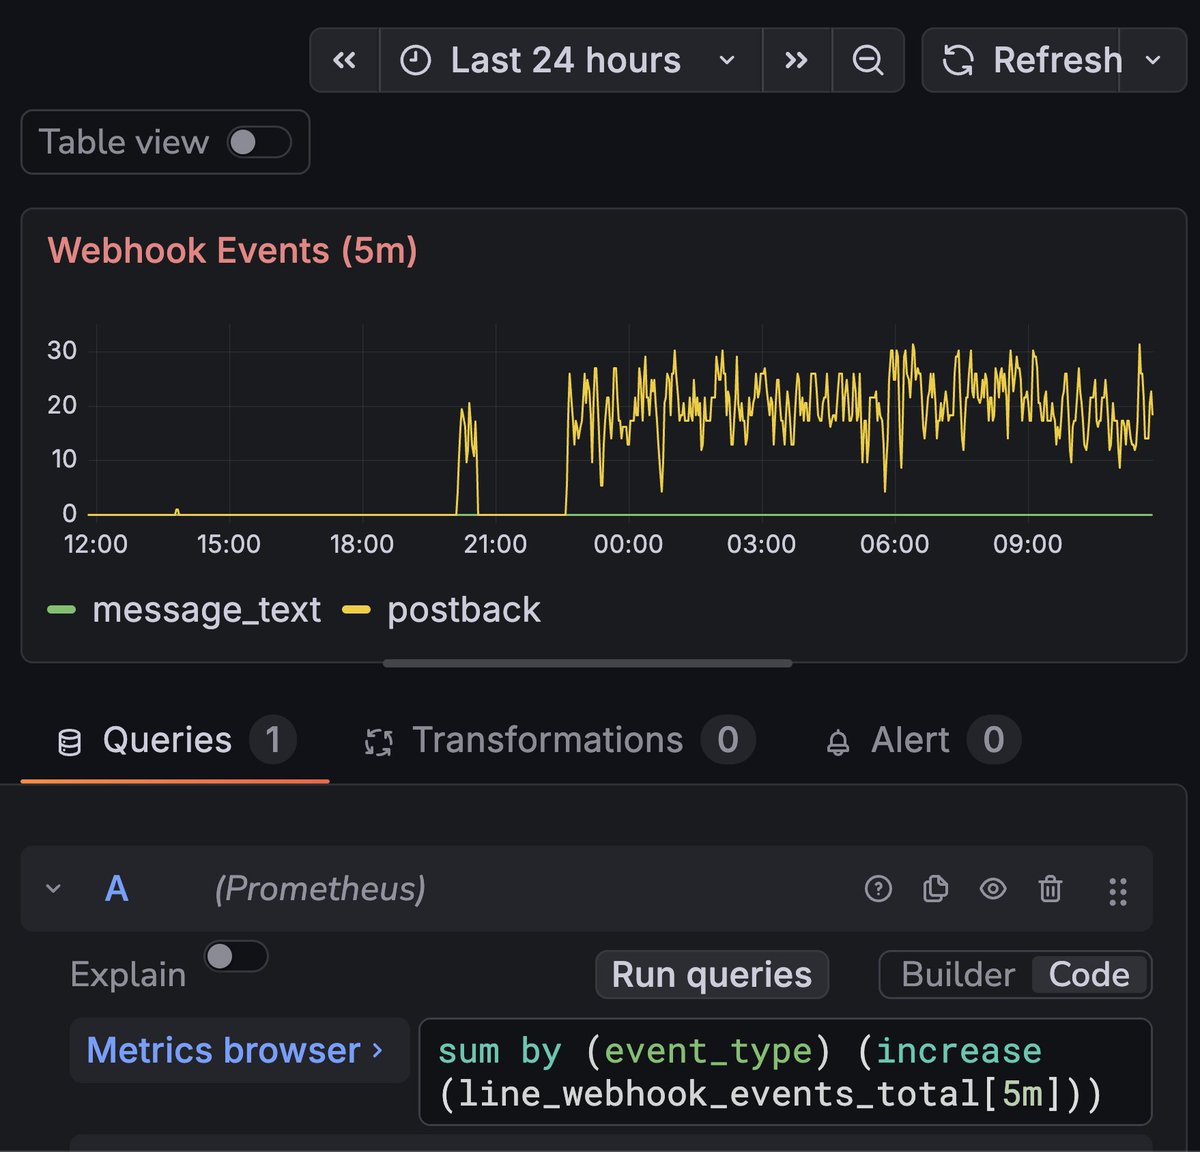Viewport: 1200px width, 1152px height.
Task: Open the Metrics browser
Action: click(x=239, y=1050)
